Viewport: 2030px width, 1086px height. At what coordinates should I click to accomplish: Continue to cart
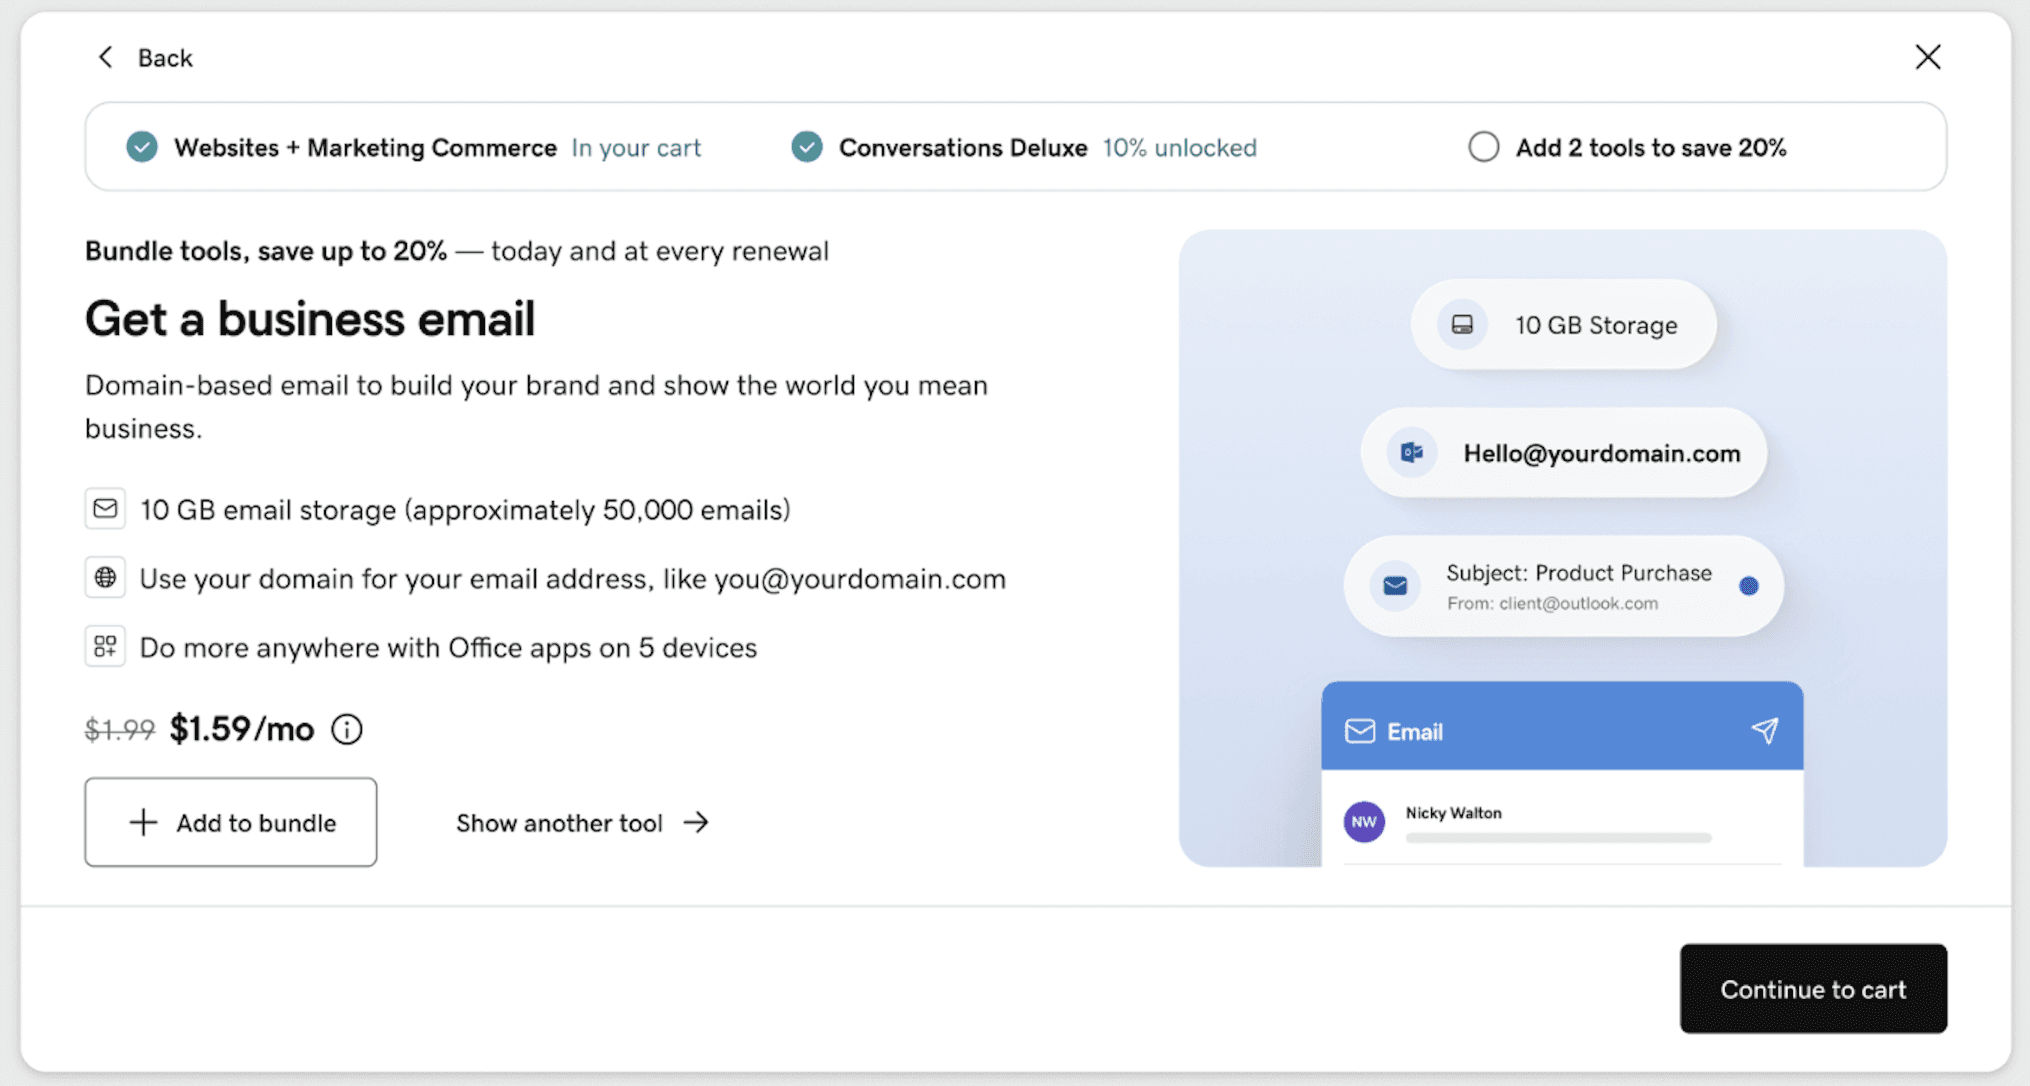coord(1813,989)
